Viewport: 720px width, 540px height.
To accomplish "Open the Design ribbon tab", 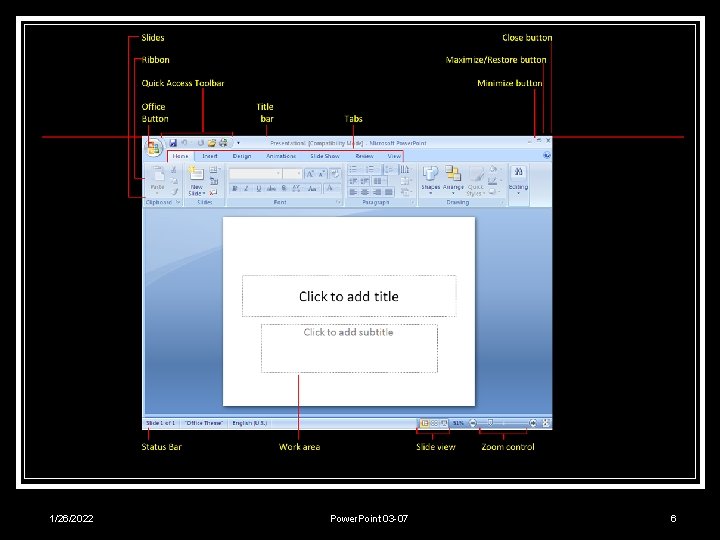I will coord(242,156).
